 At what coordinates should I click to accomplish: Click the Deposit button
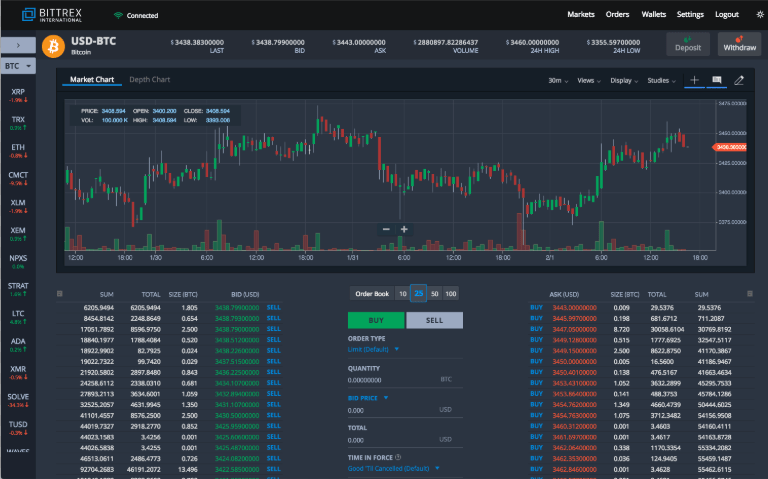point(688,44)
